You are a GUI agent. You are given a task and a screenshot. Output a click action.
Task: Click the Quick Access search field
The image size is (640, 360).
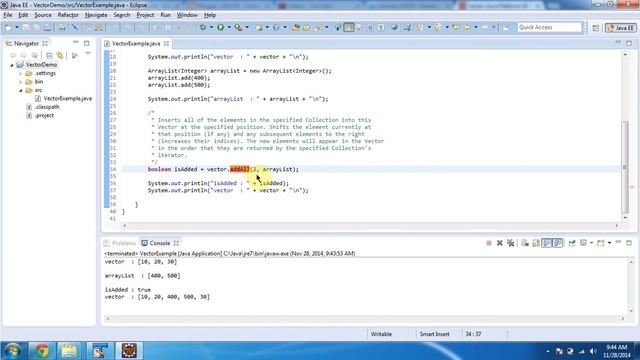549,27
